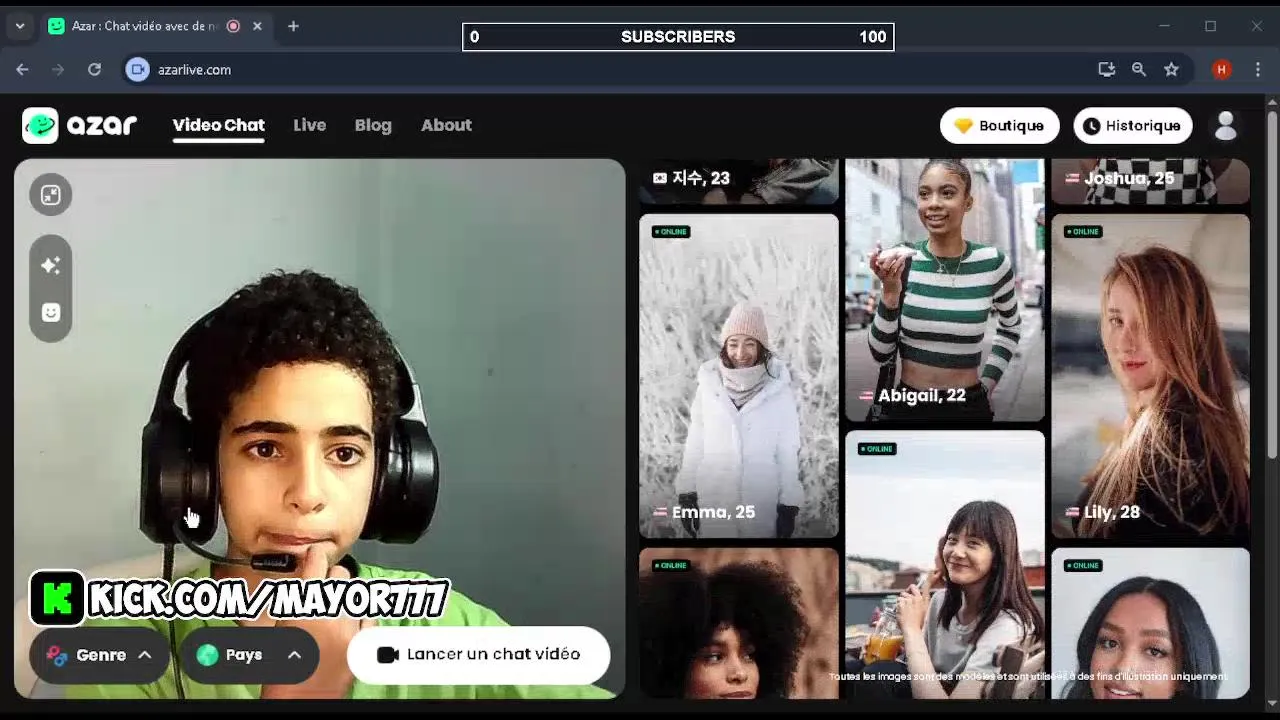The image size is (1280, 720).
Task: Open the 지수, 23 profile card
Action: 739,181
